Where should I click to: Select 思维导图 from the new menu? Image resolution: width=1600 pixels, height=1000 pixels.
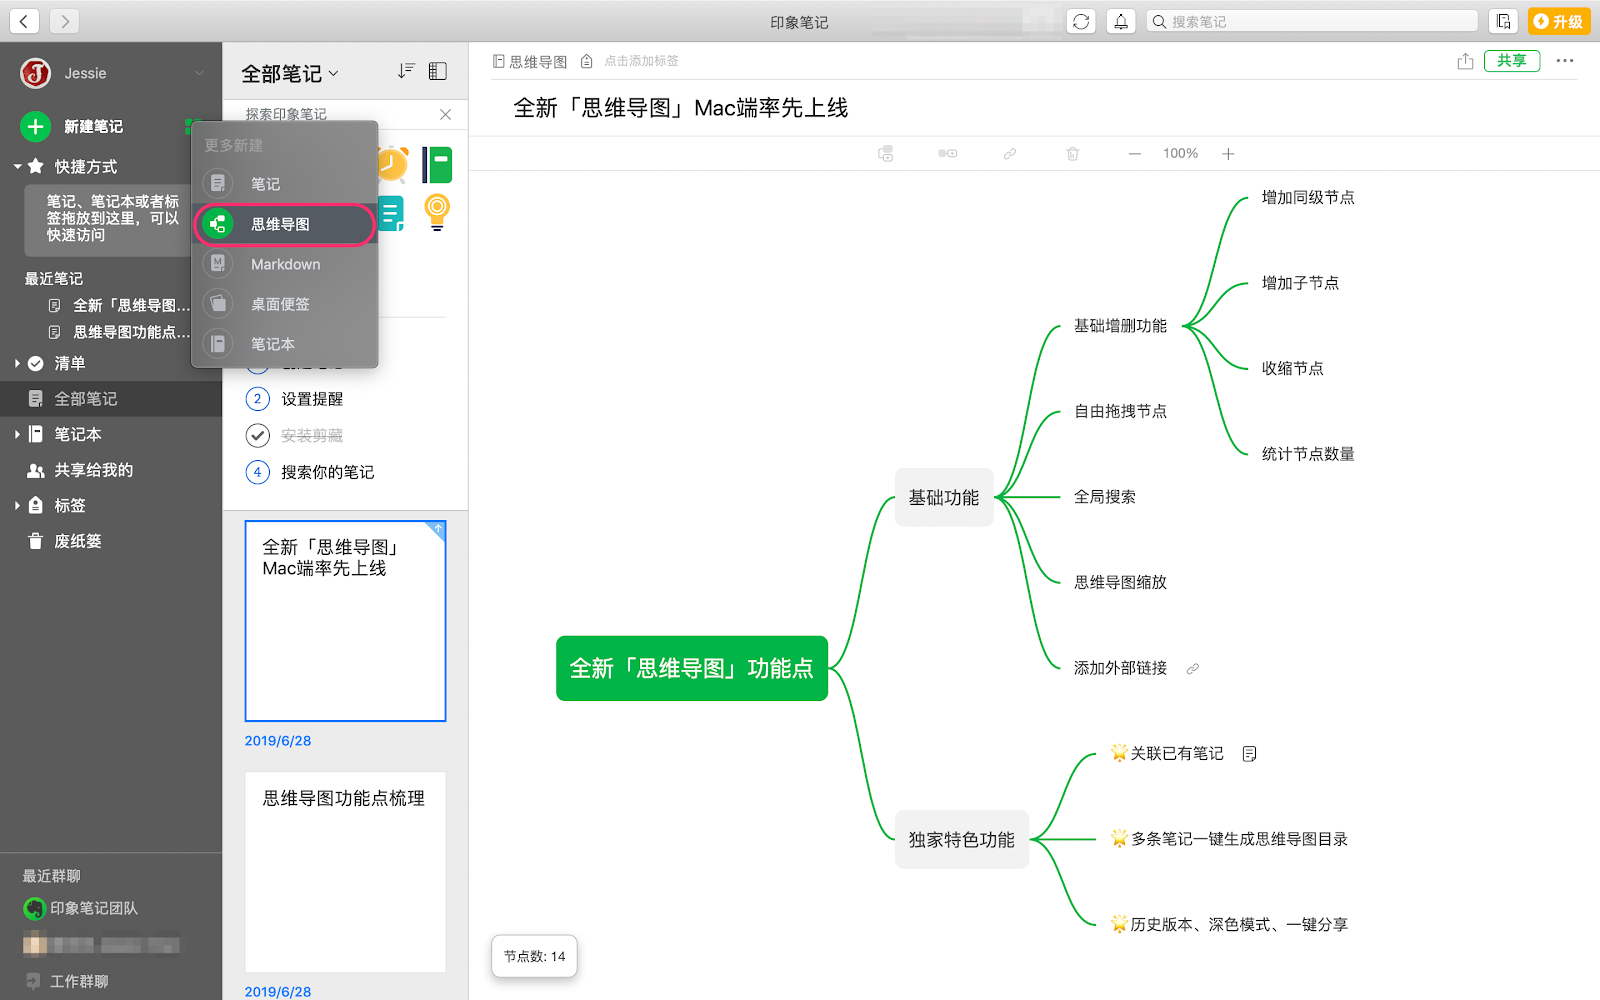click(x=281, y=224)
